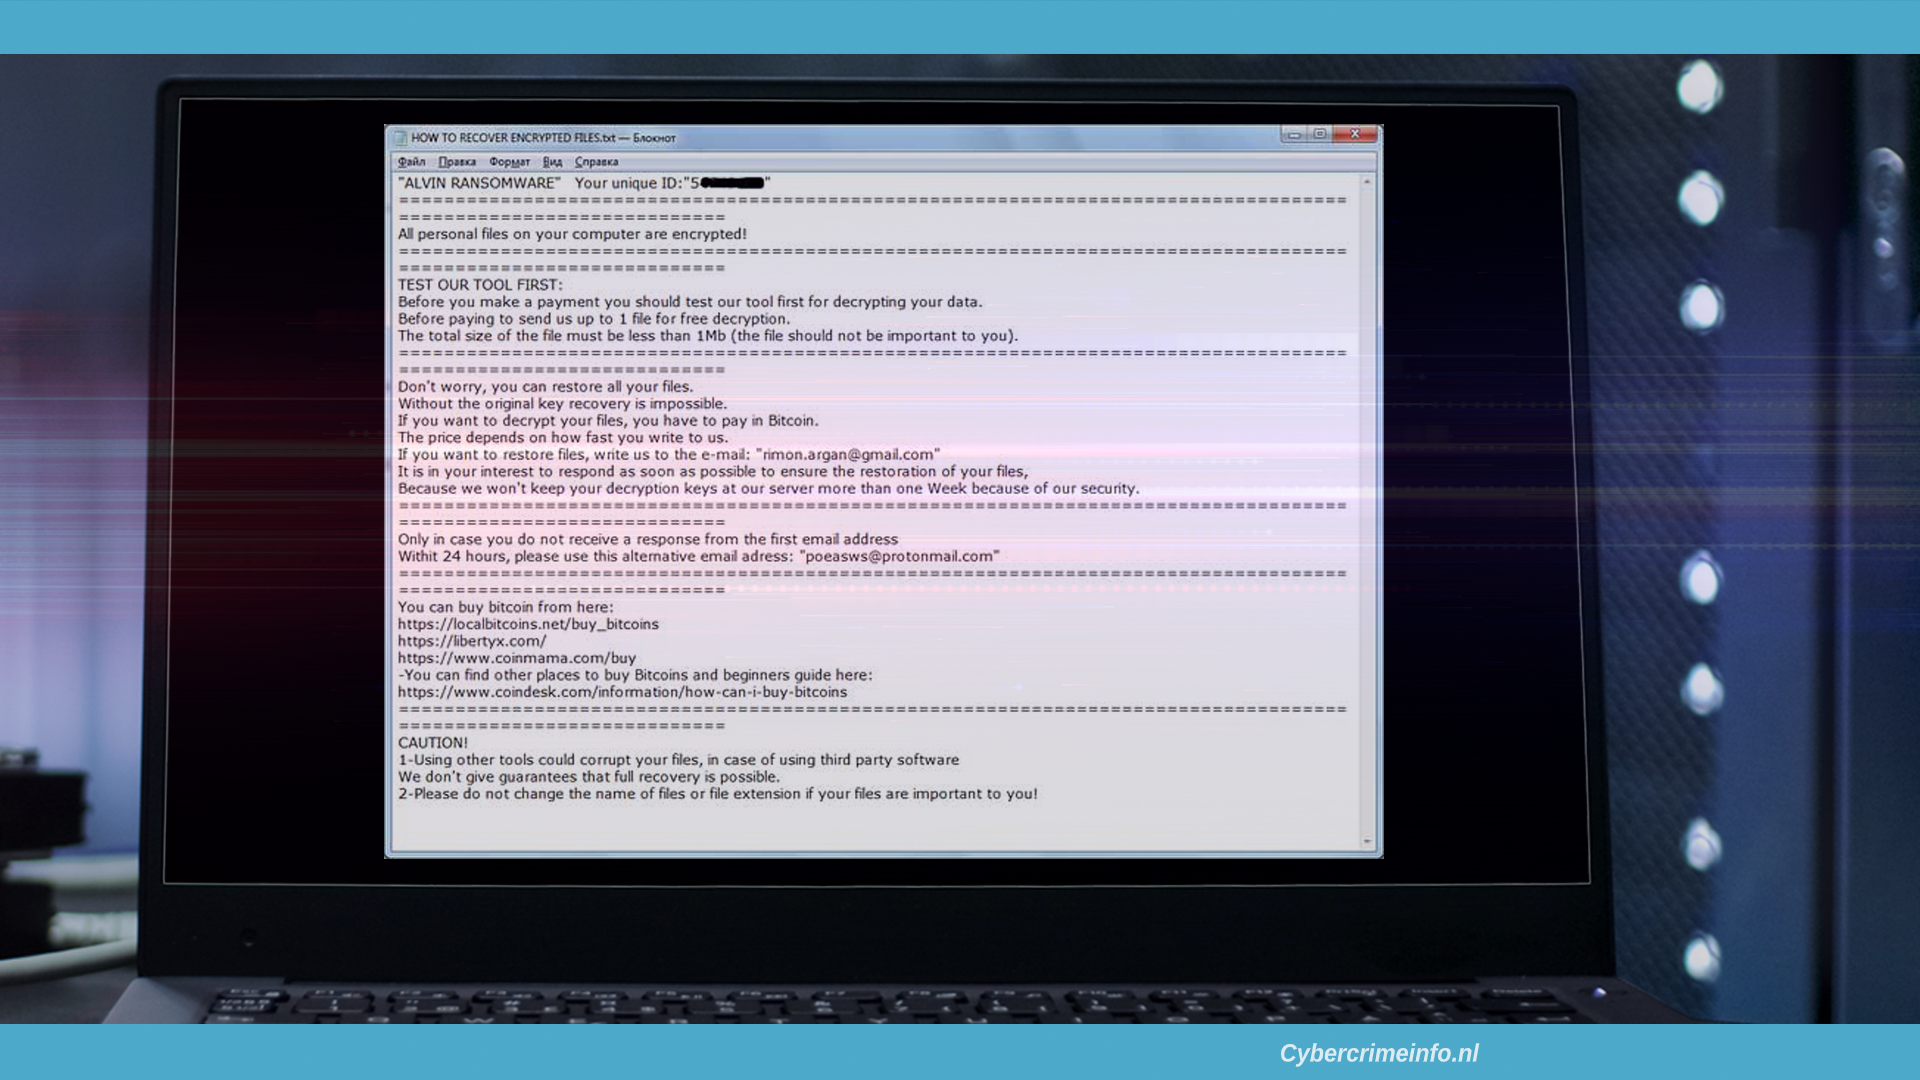
Task: Click the rimon.argan@gmail.com email address
Action: (848, 454)
